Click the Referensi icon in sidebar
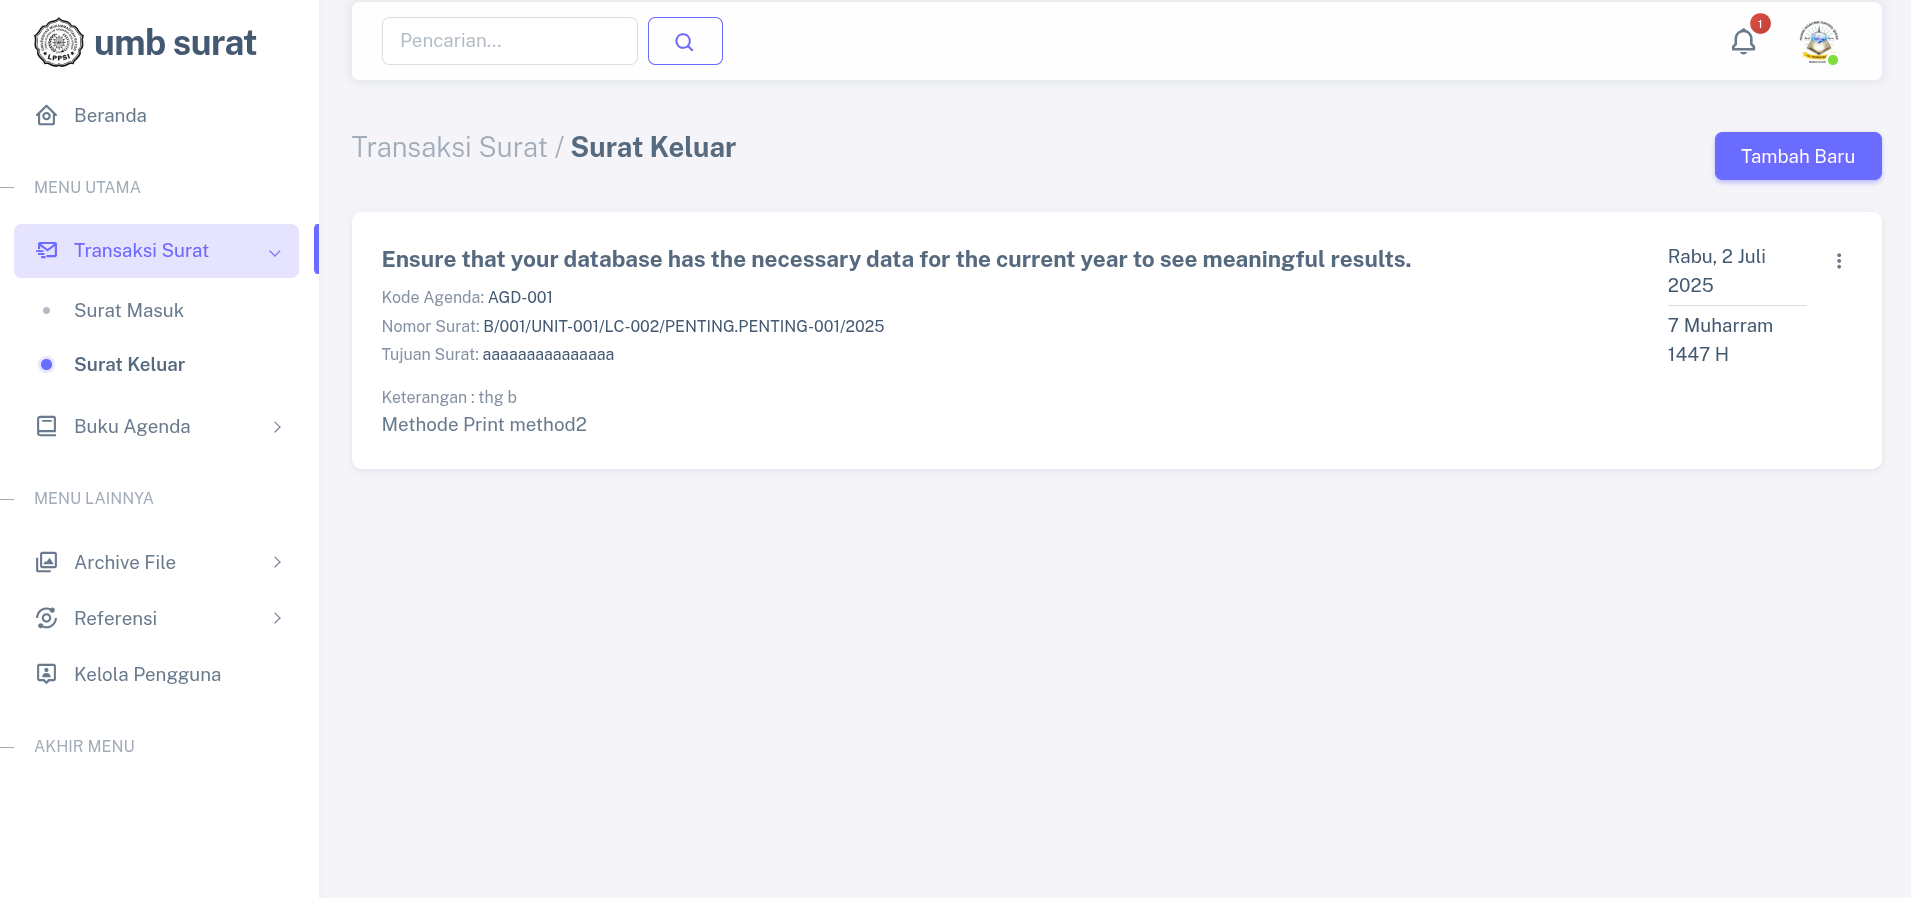 [46, 618]
